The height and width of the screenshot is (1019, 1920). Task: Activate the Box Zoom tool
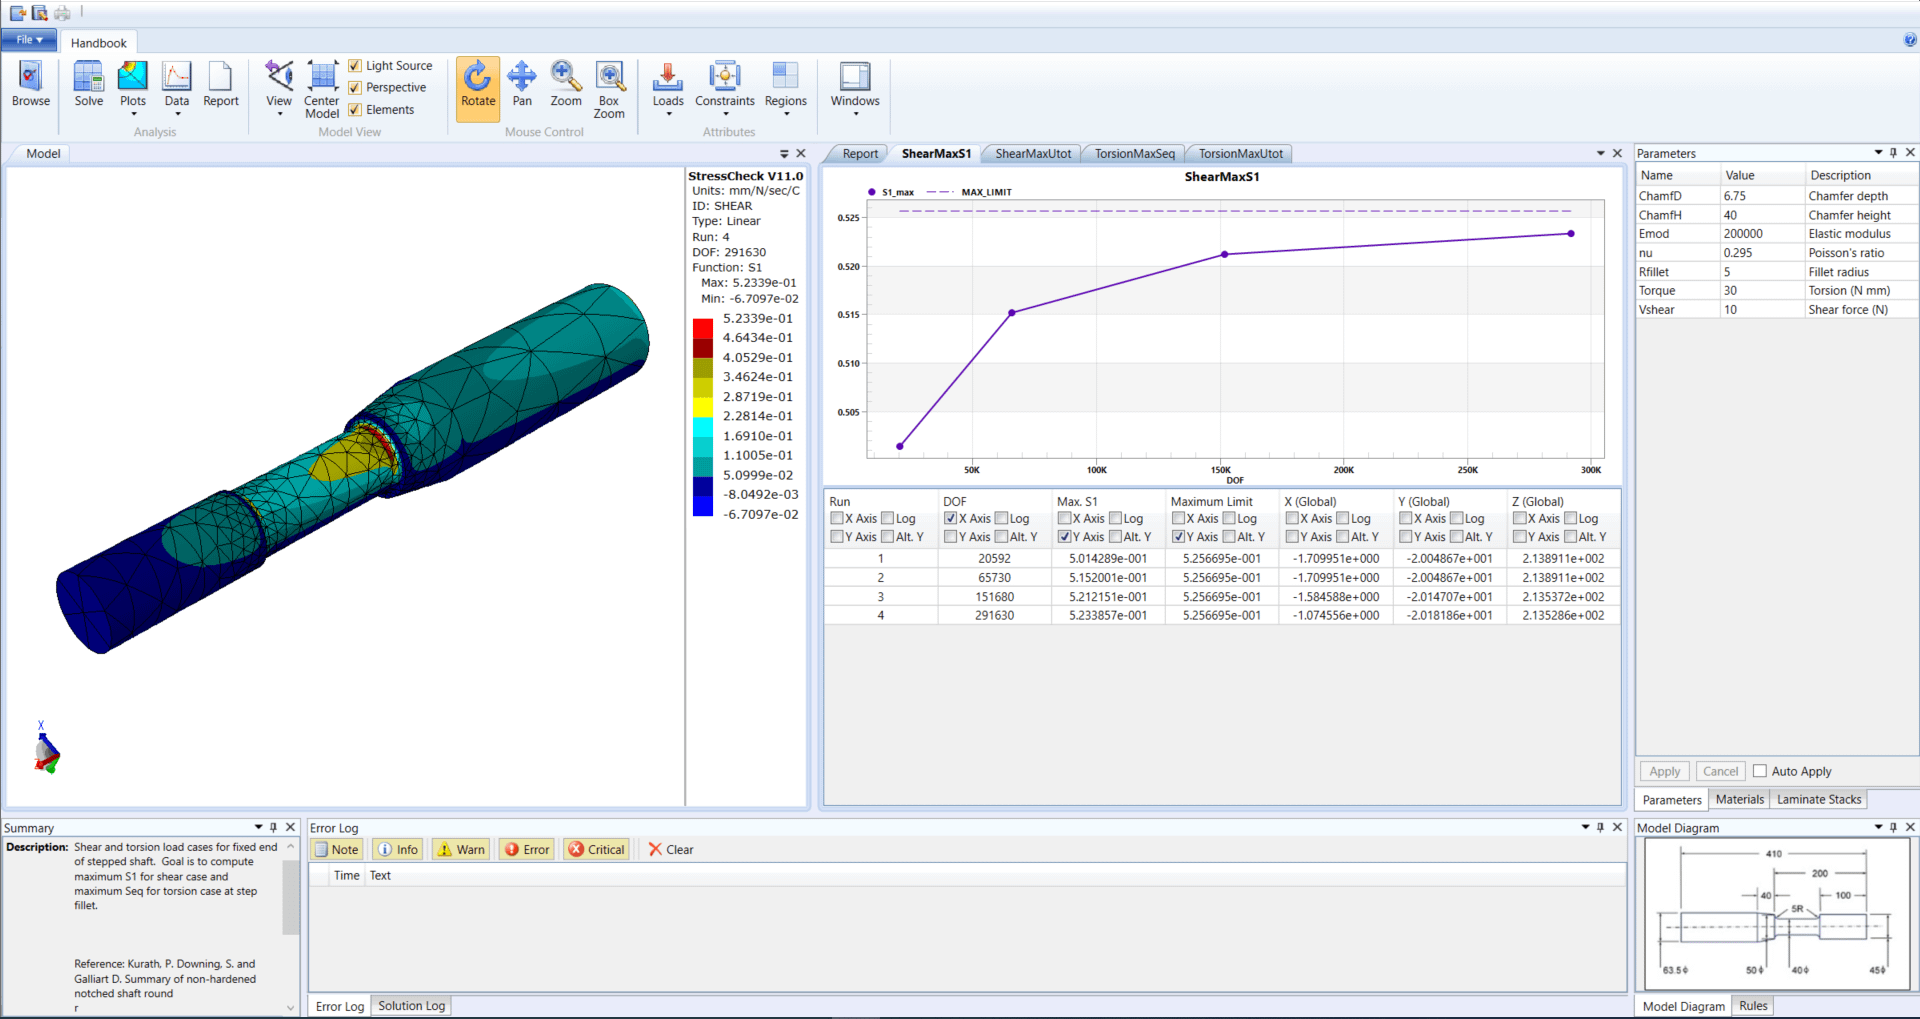point(609,90)
